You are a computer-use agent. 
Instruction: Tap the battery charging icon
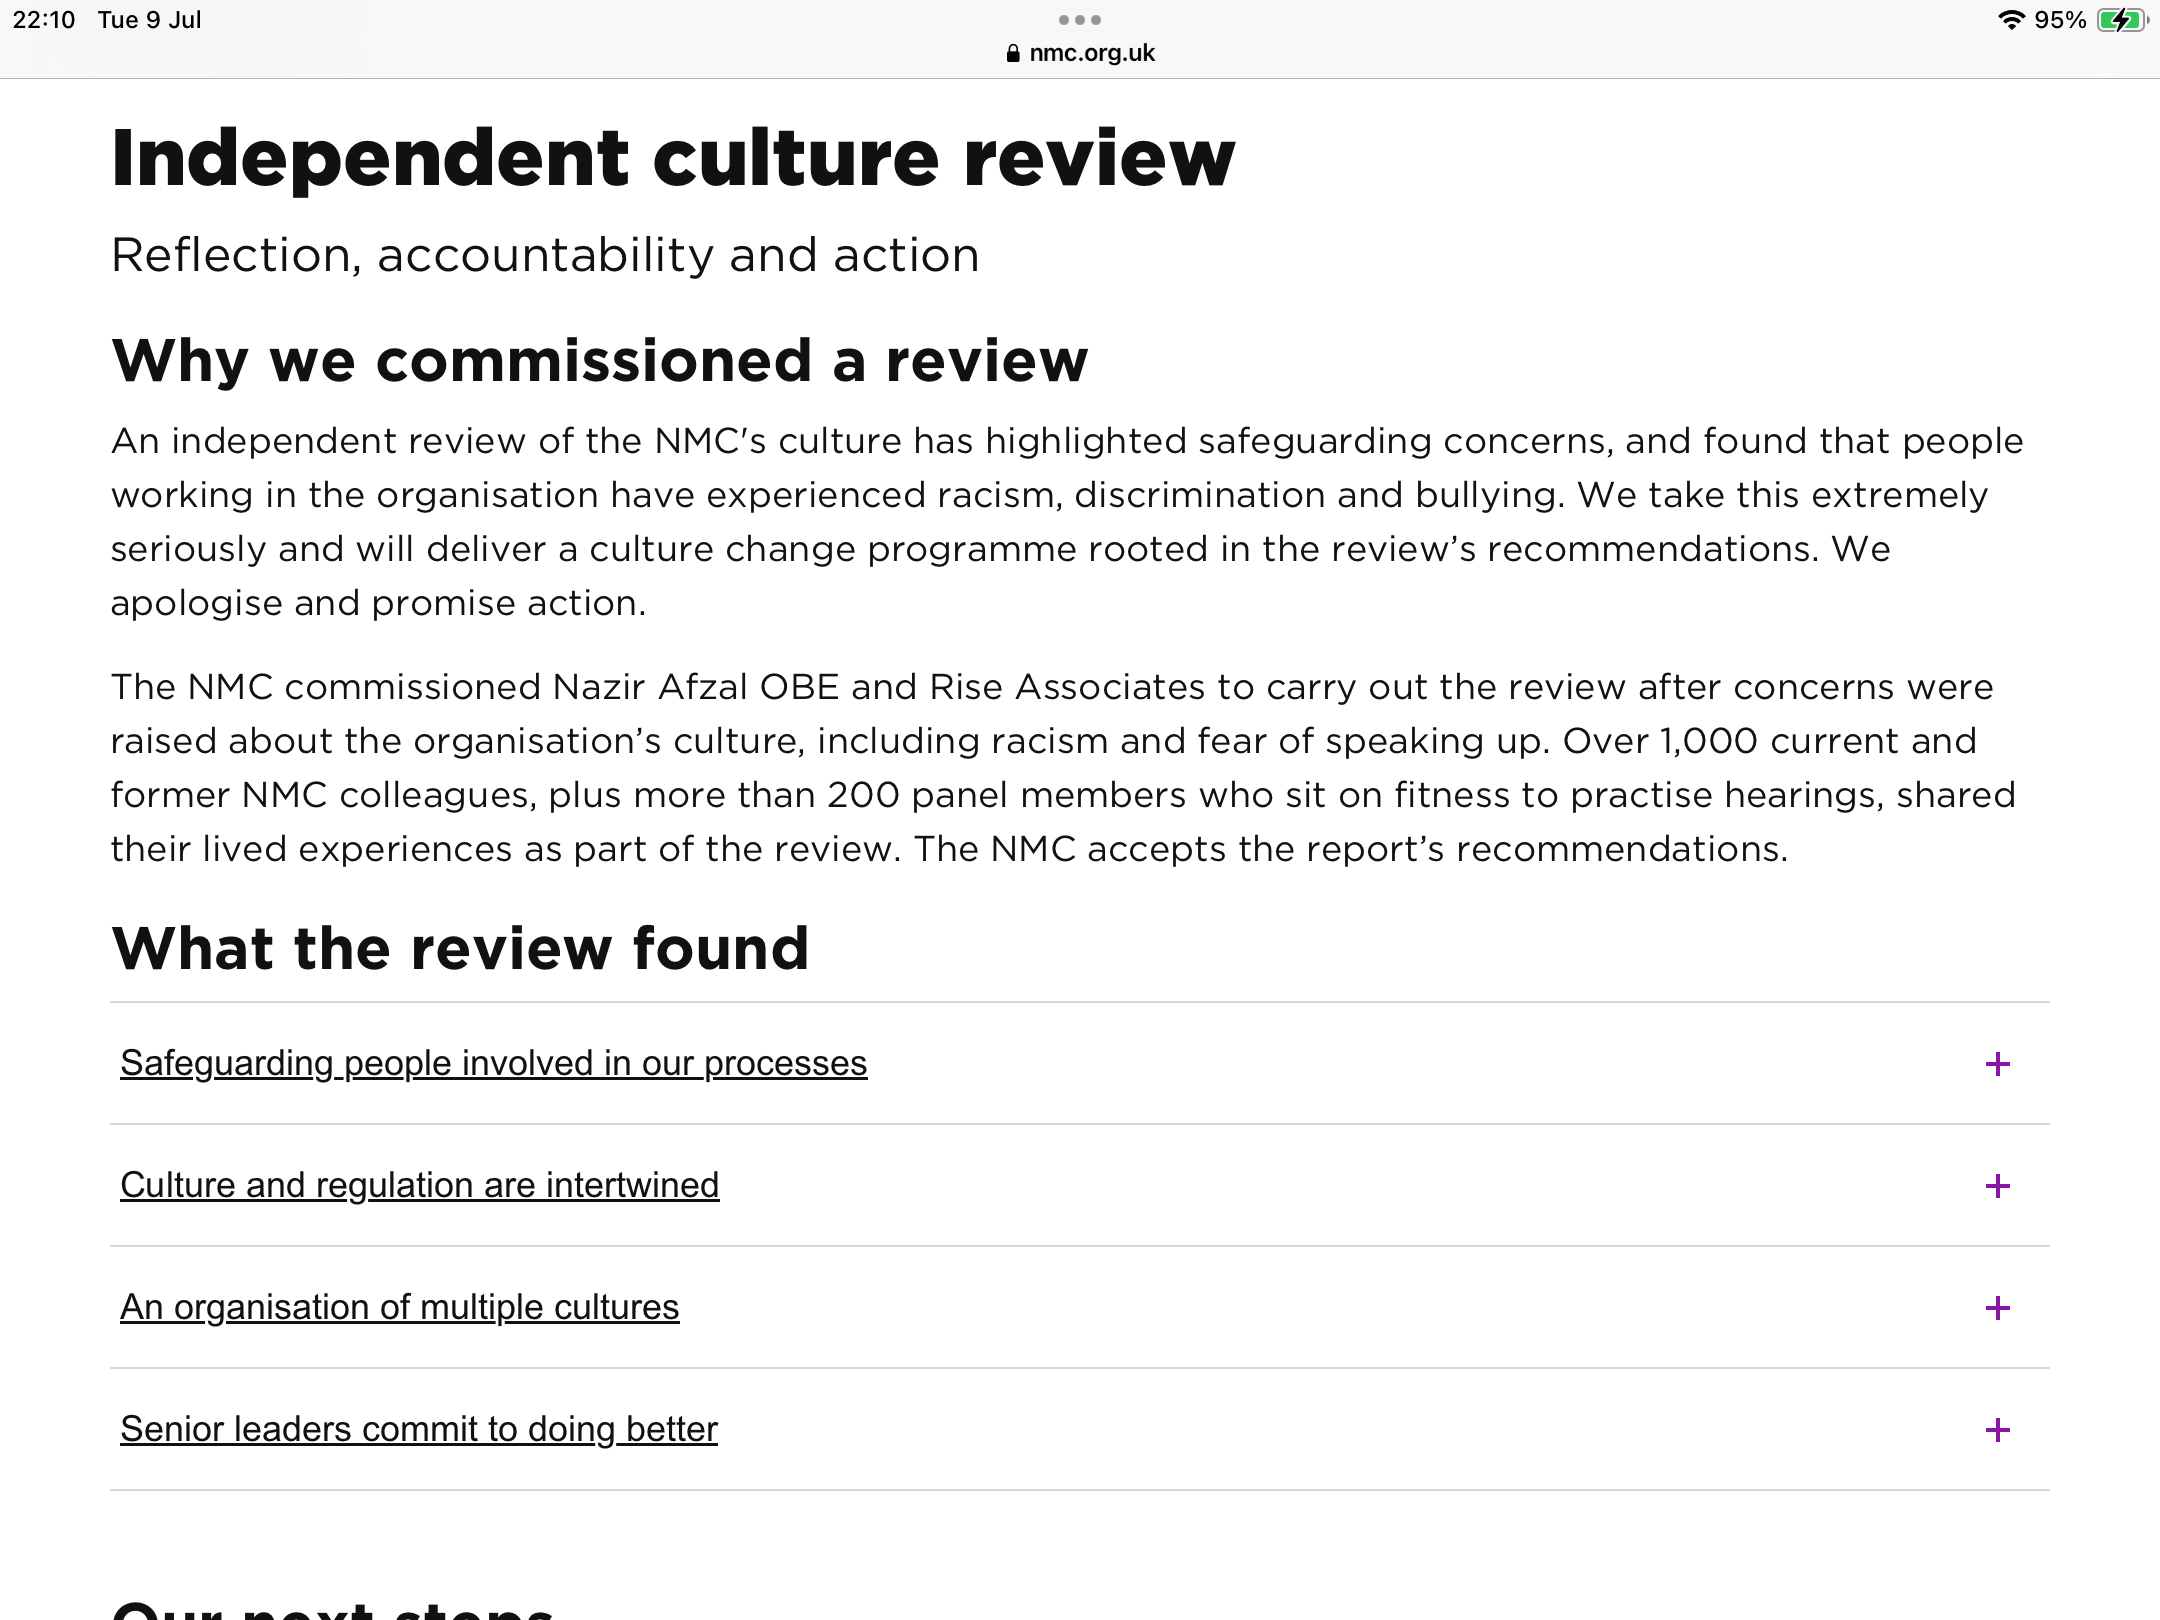[2121, 20]
